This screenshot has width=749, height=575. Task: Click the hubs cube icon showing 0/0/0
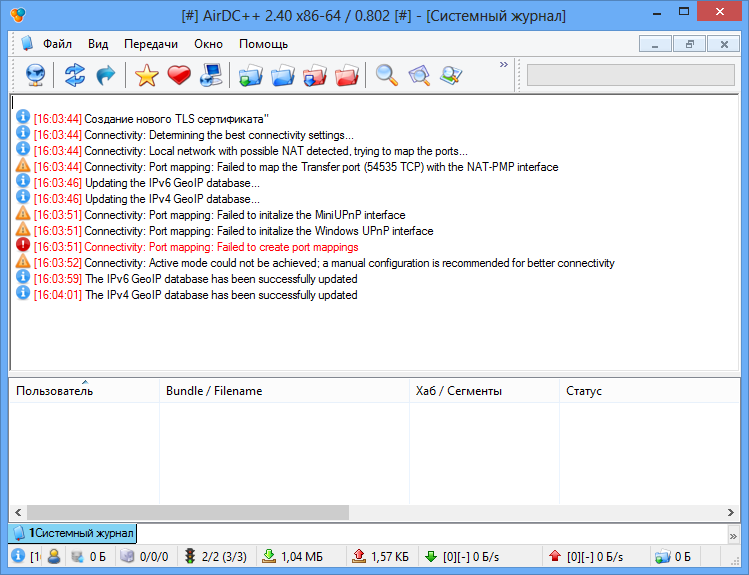click(x=127, y=556)
